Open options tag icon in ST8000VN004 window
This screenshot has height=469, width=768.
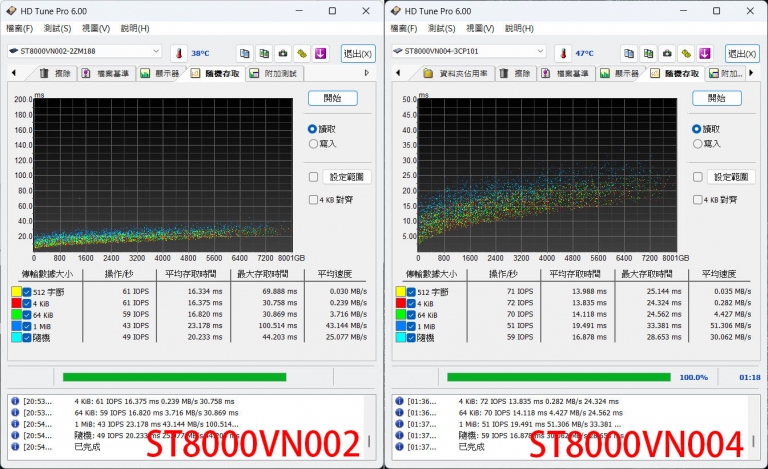686,53
